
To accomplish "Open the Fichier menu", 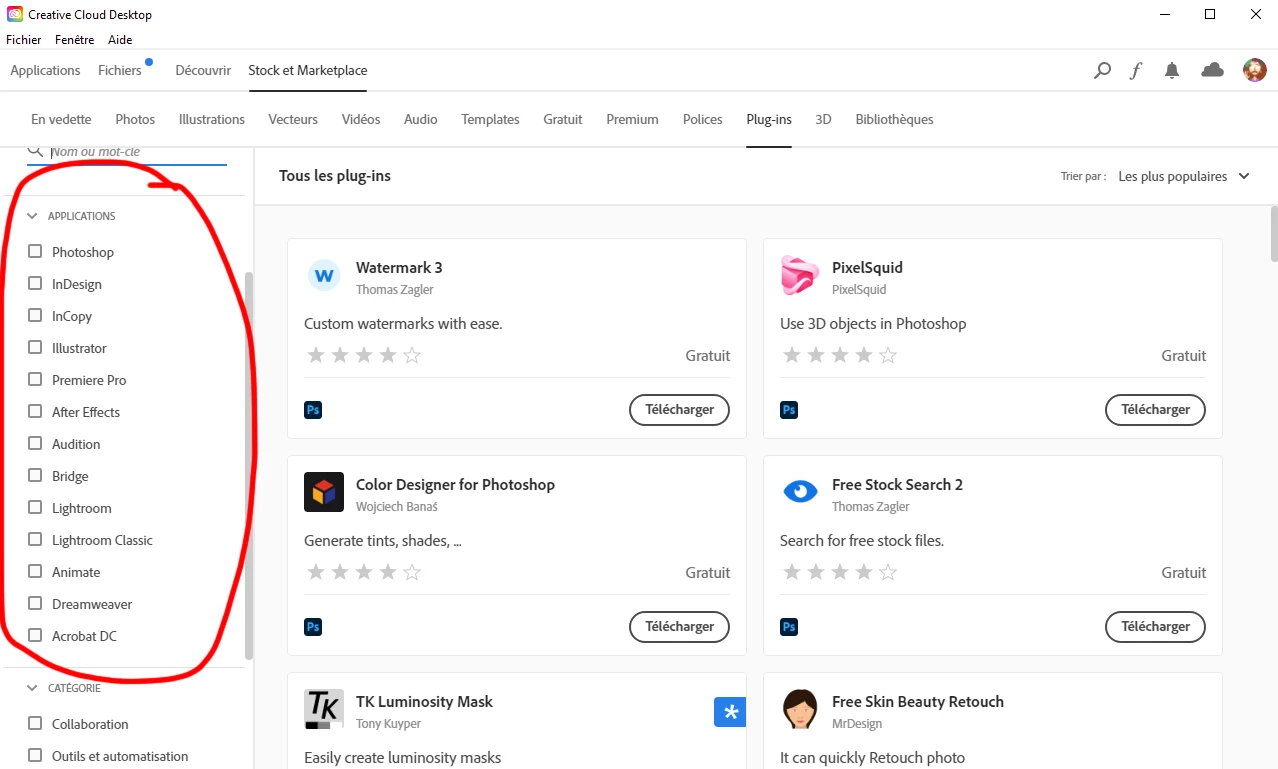I will pos(24,40).
